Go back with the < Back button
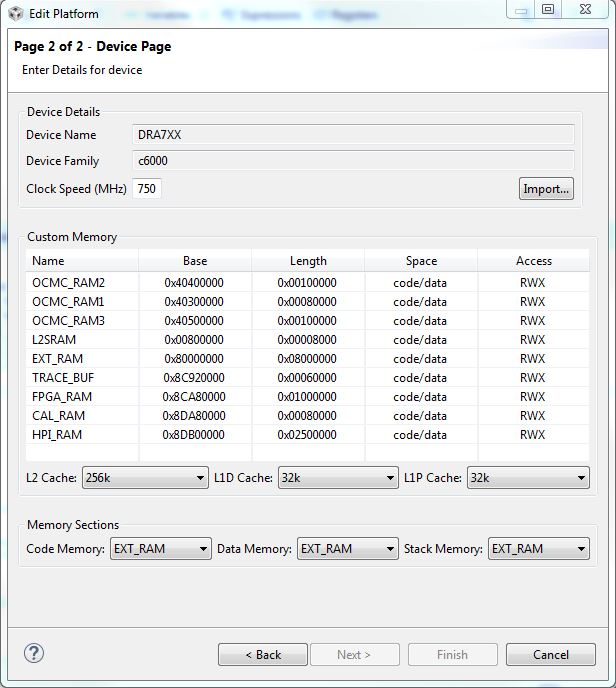The image size is (616, 688). [263, 655]
